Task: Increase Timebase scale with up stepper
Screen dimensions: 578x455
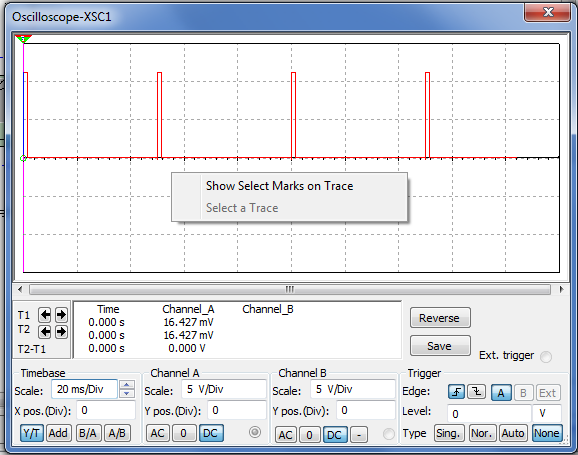Action: click(x=126, y=385)
